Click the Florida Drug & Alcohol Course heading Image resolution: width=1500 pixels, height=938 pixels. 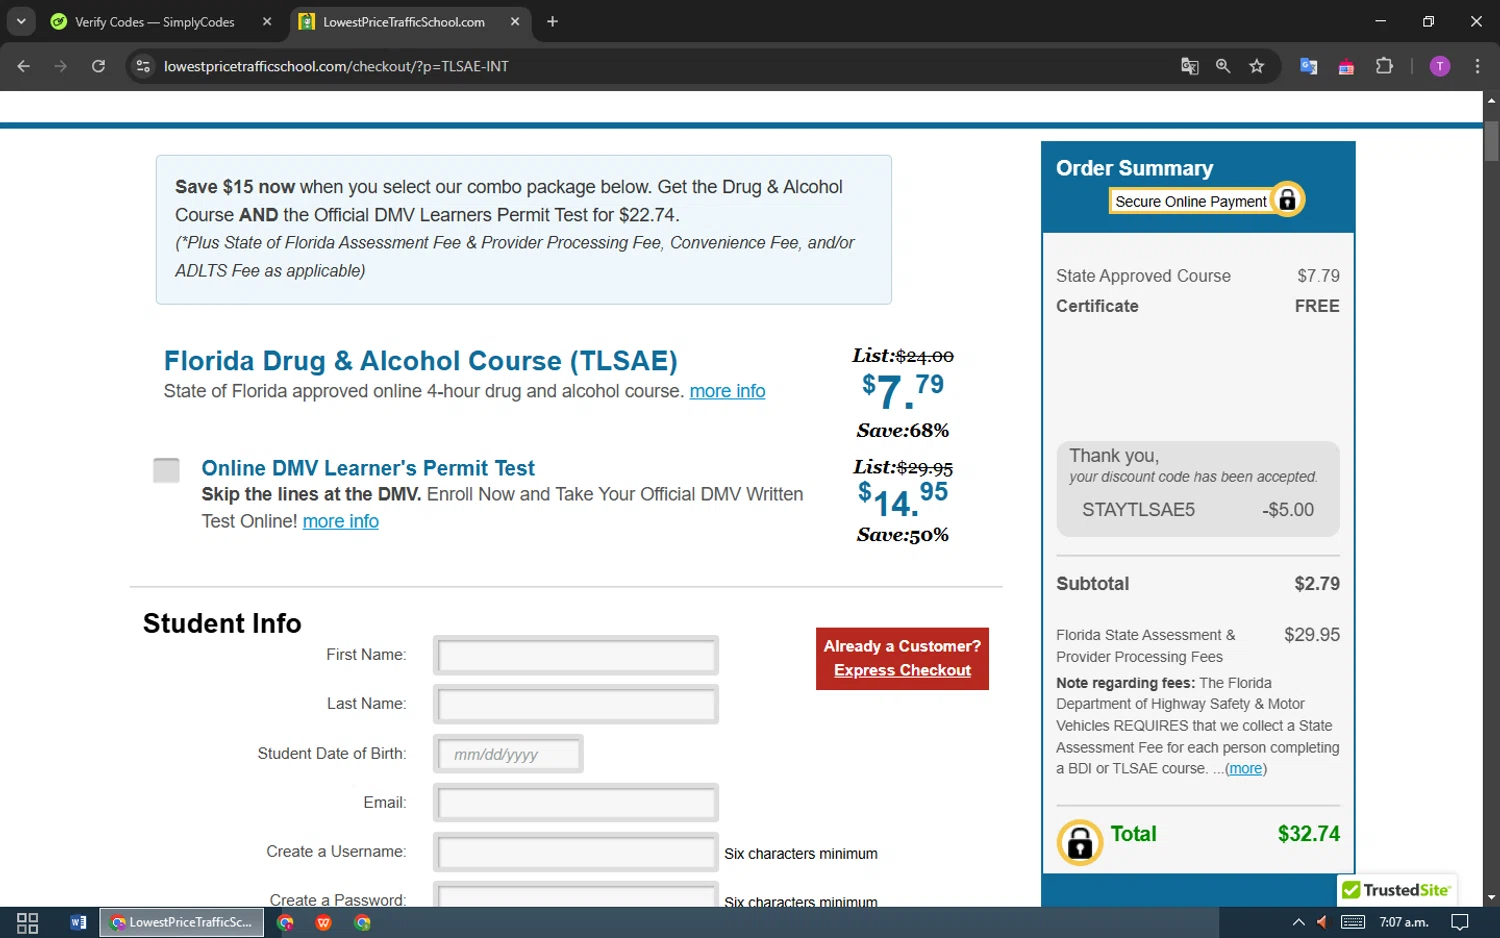tap(420, 361)
